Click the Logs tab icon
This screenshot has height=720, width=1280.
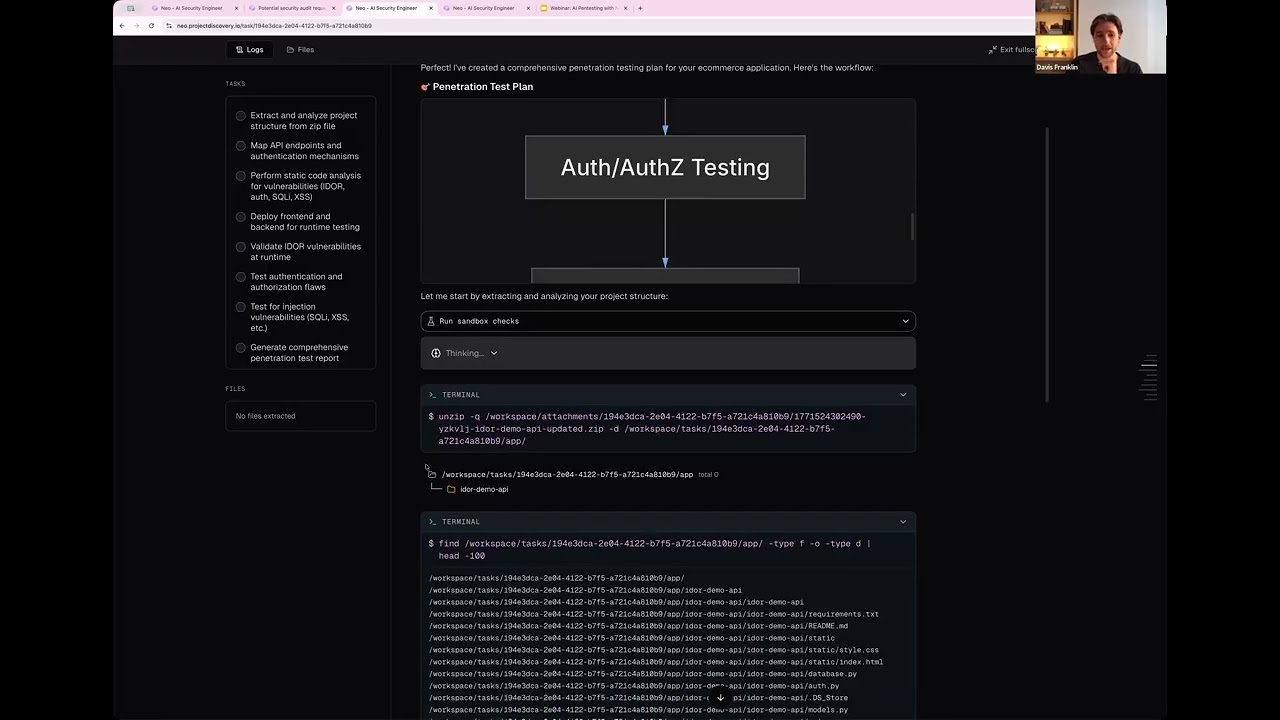tap(239, 50)
